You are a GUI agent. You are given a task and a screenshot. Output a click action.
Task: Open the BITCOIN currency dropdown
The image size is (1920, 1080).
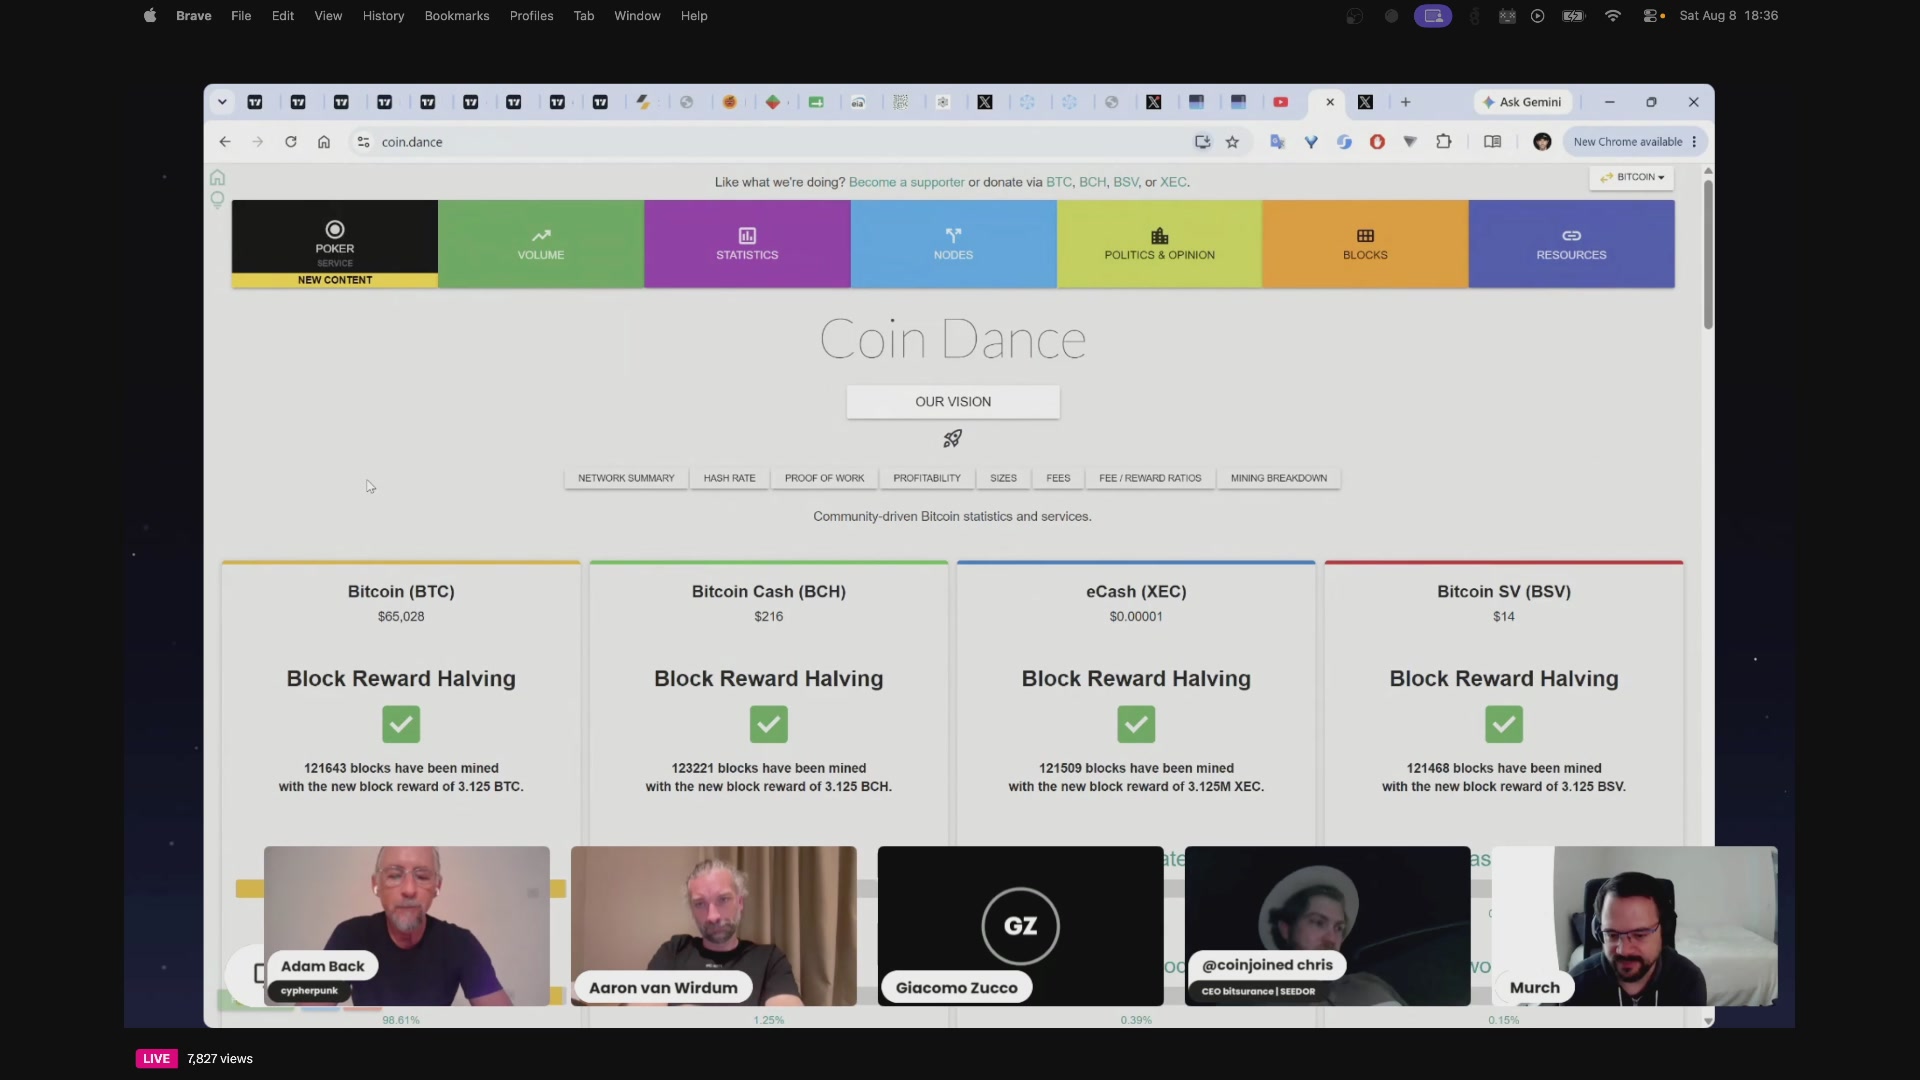tap(1632, 177)
